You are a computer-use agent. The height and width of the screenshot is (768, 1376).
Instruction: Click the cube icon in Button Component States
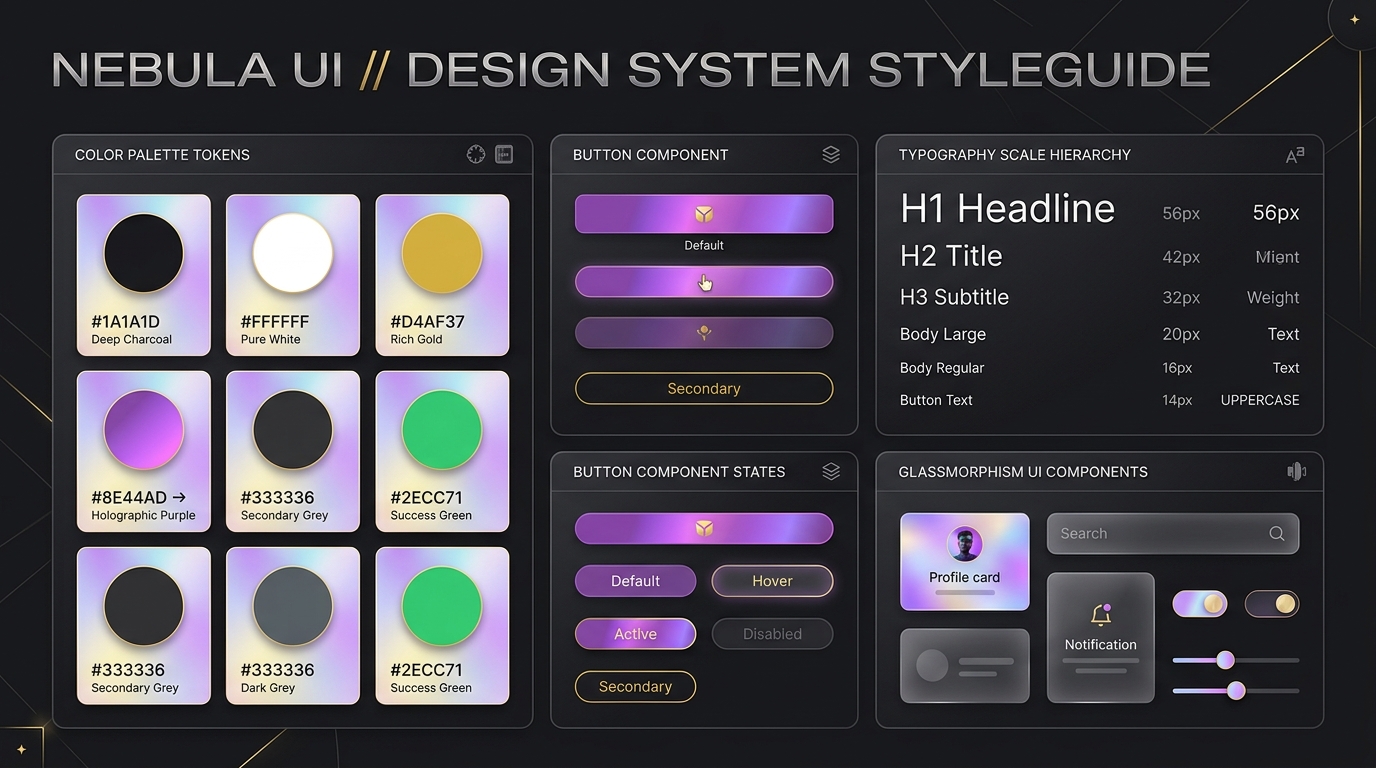click(x=704, y=528)
